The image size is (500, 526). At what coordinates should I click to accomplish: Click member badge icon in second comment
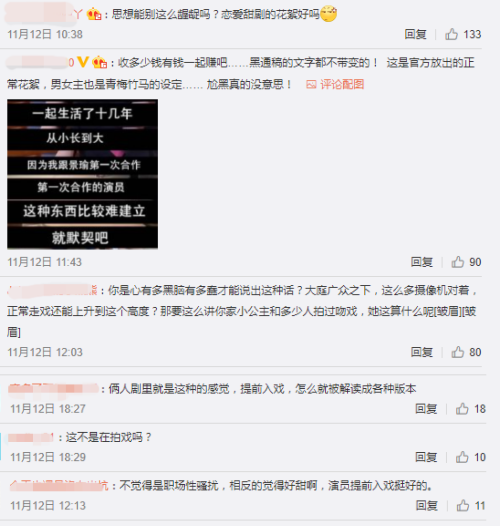click(100, 62)
